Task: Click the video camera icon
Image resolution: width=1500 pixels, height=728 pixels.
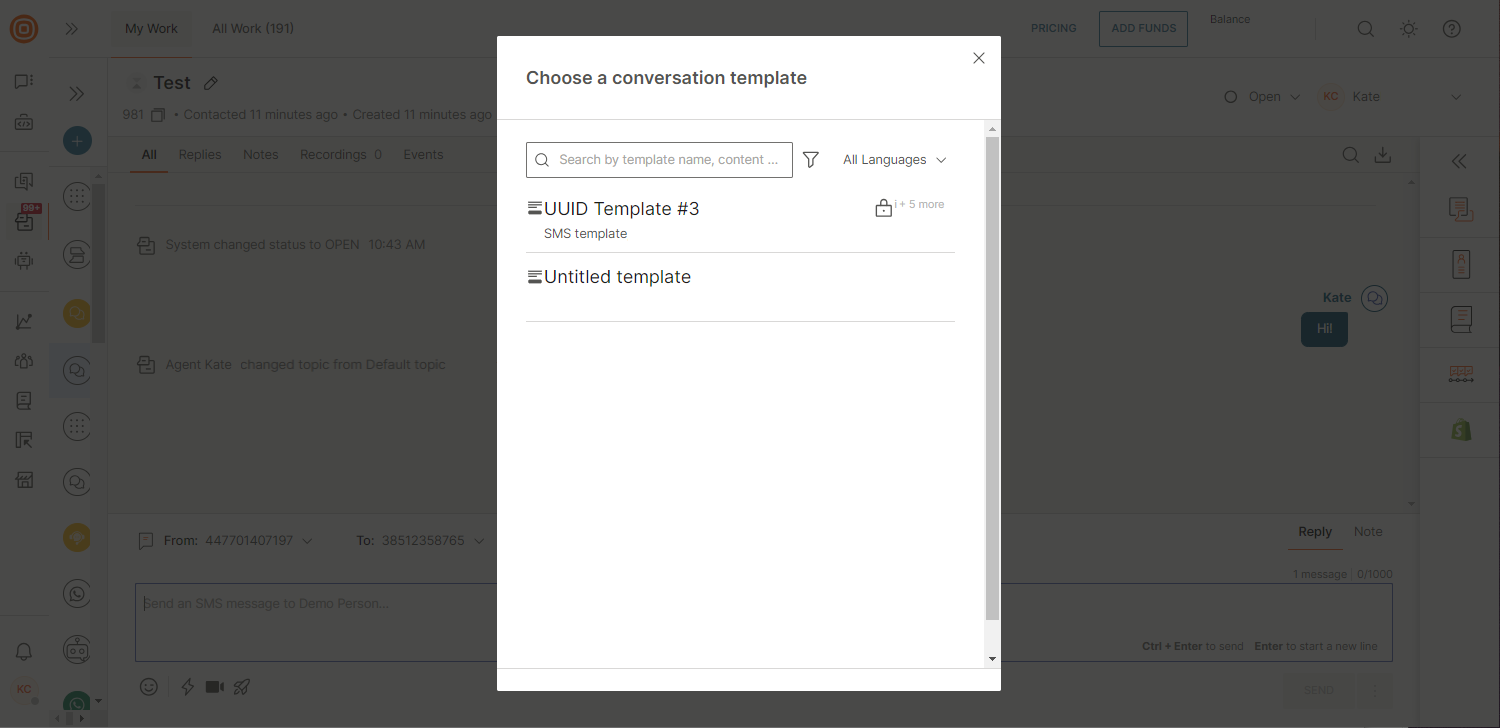Action: tap(214, 687)
